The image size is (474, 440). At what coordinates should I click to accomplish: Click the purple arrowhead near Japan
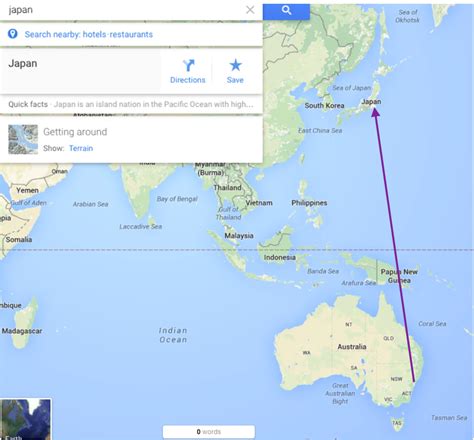point(375,112)
